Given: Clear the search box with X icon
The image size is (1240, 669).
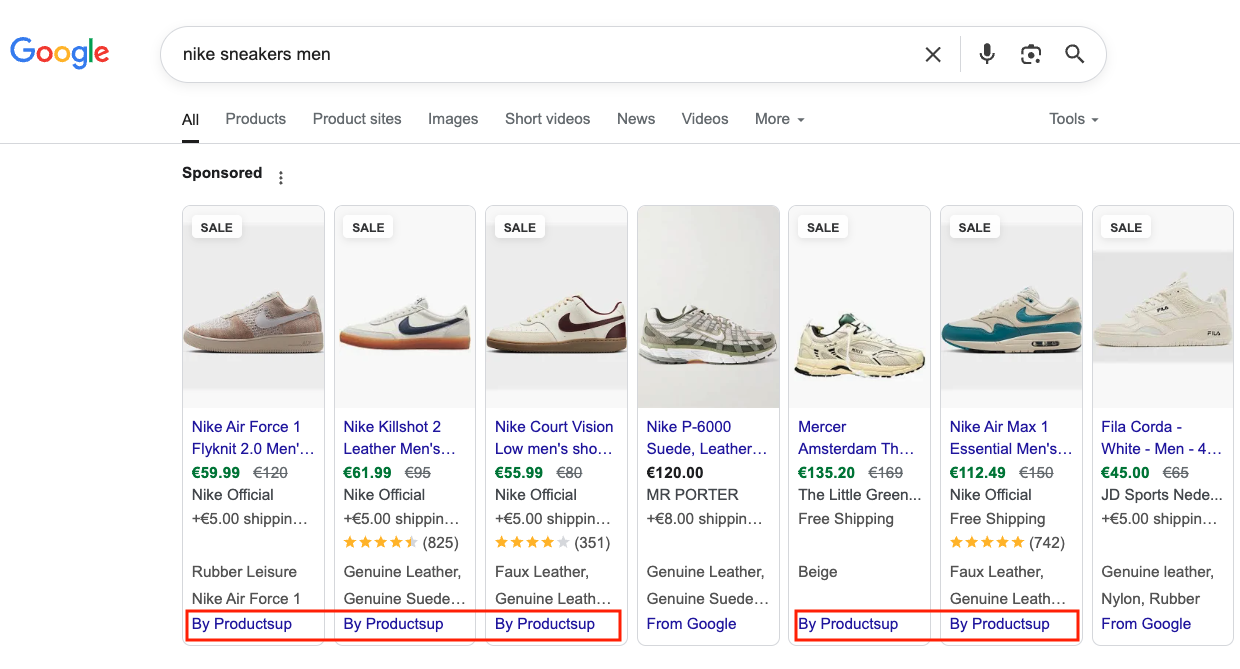Looking at the screenshot, I should pos(933,54).
